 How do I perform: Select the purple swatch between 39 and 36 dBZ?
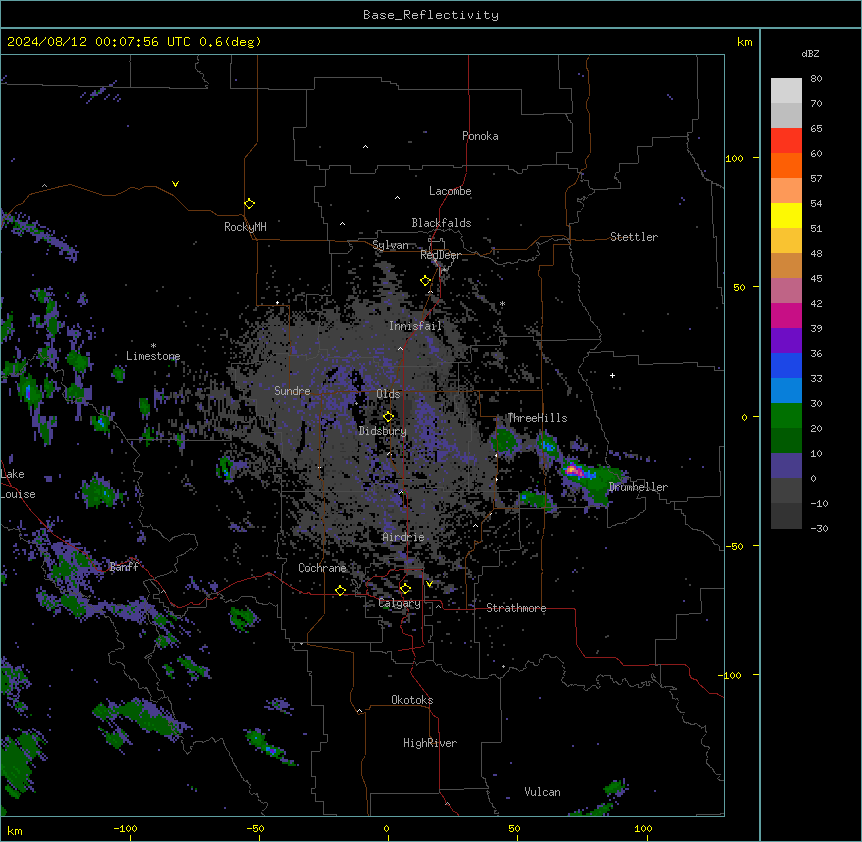[786, 341]
